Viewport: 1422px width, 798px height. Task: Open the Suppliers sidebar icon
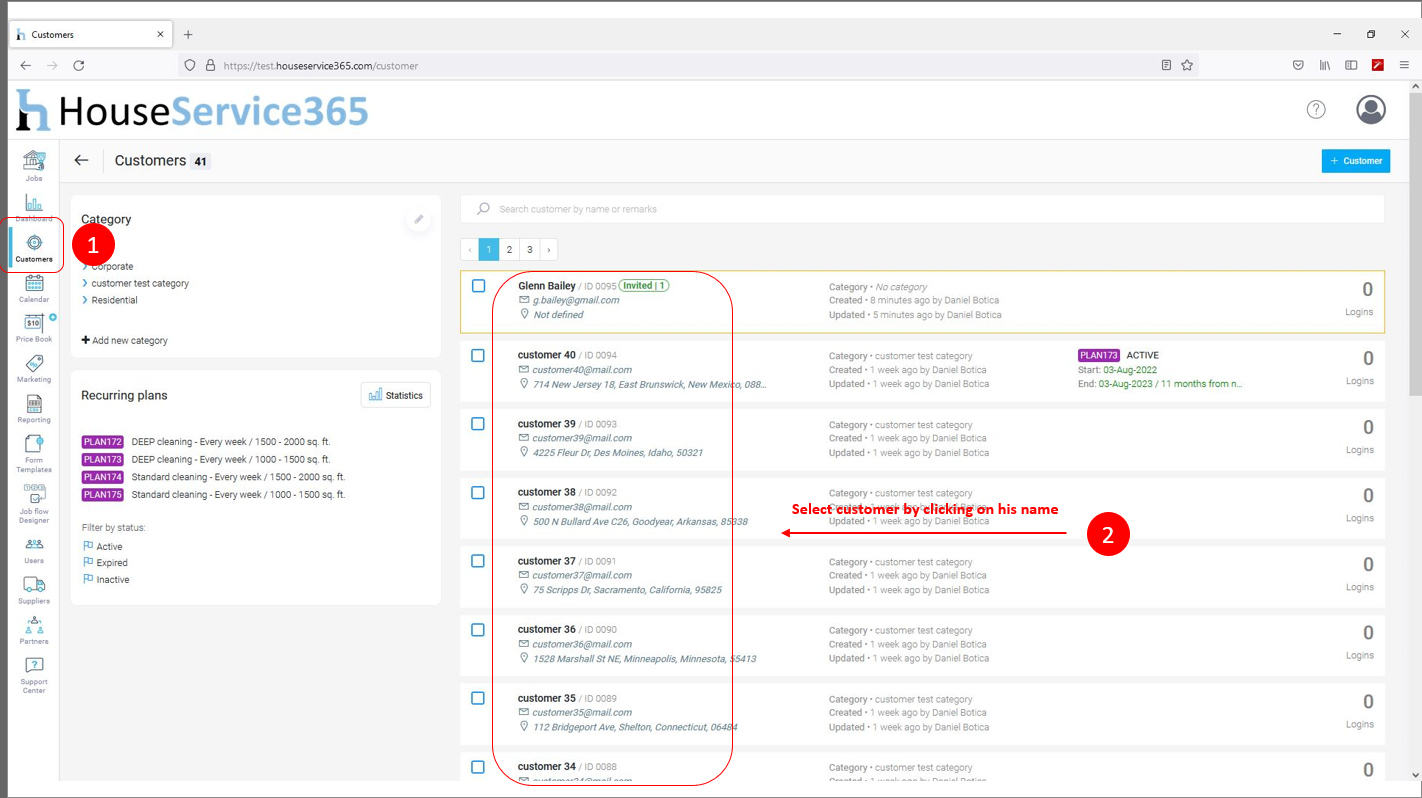pos(34,589)
